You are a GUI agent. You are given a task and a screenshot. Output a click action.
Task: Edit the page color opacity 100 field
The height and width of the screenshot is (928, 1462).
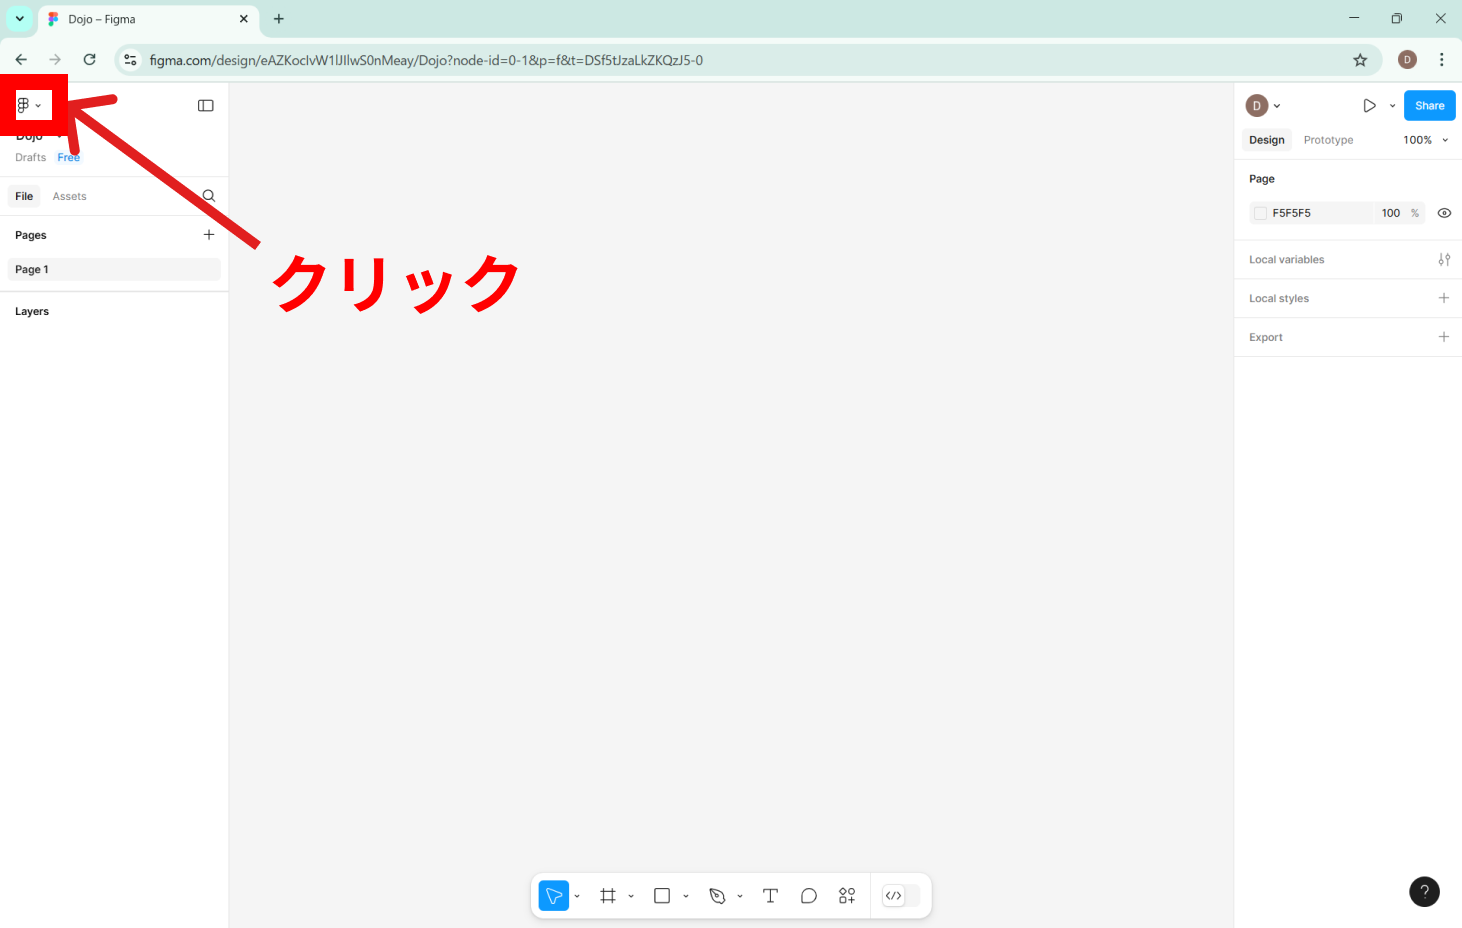(1391, 213)
